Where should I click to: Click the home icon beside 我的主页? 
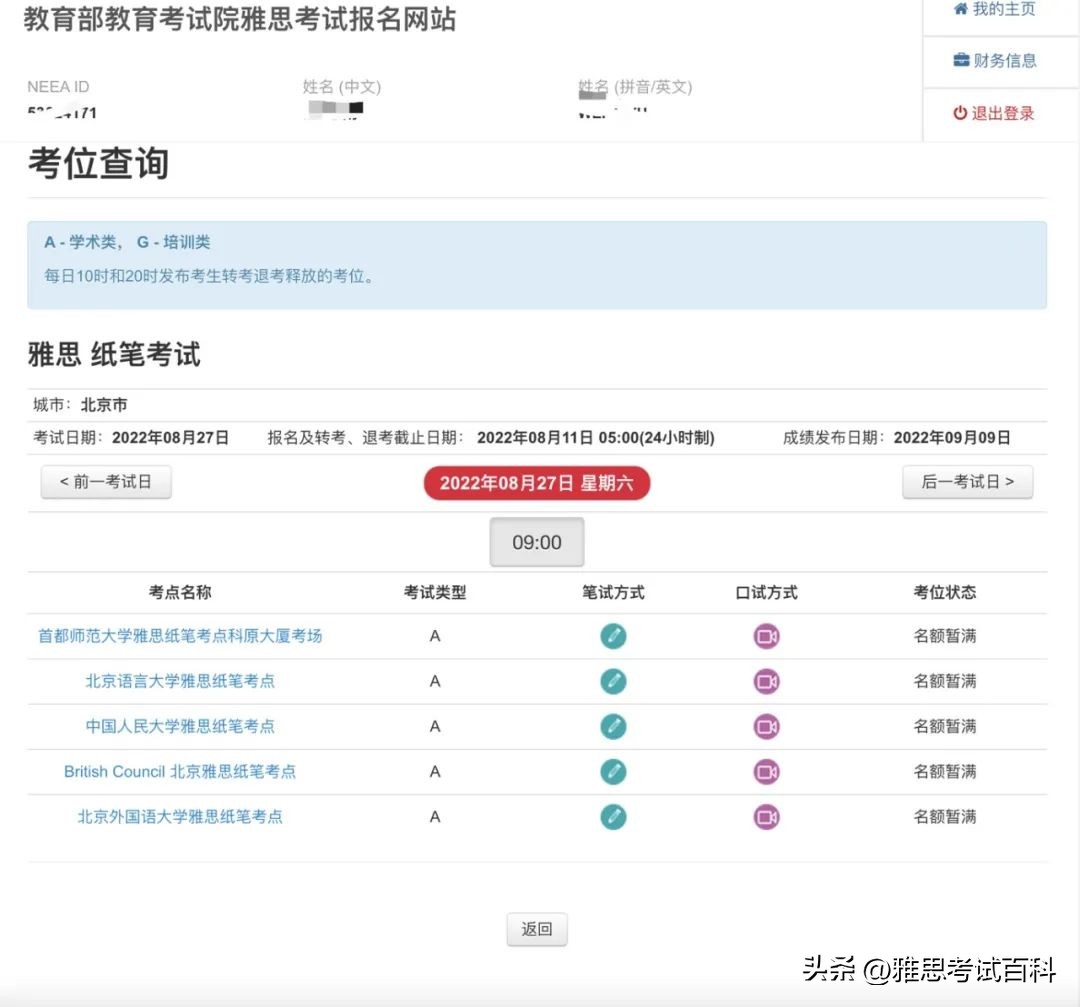point(960,8)
